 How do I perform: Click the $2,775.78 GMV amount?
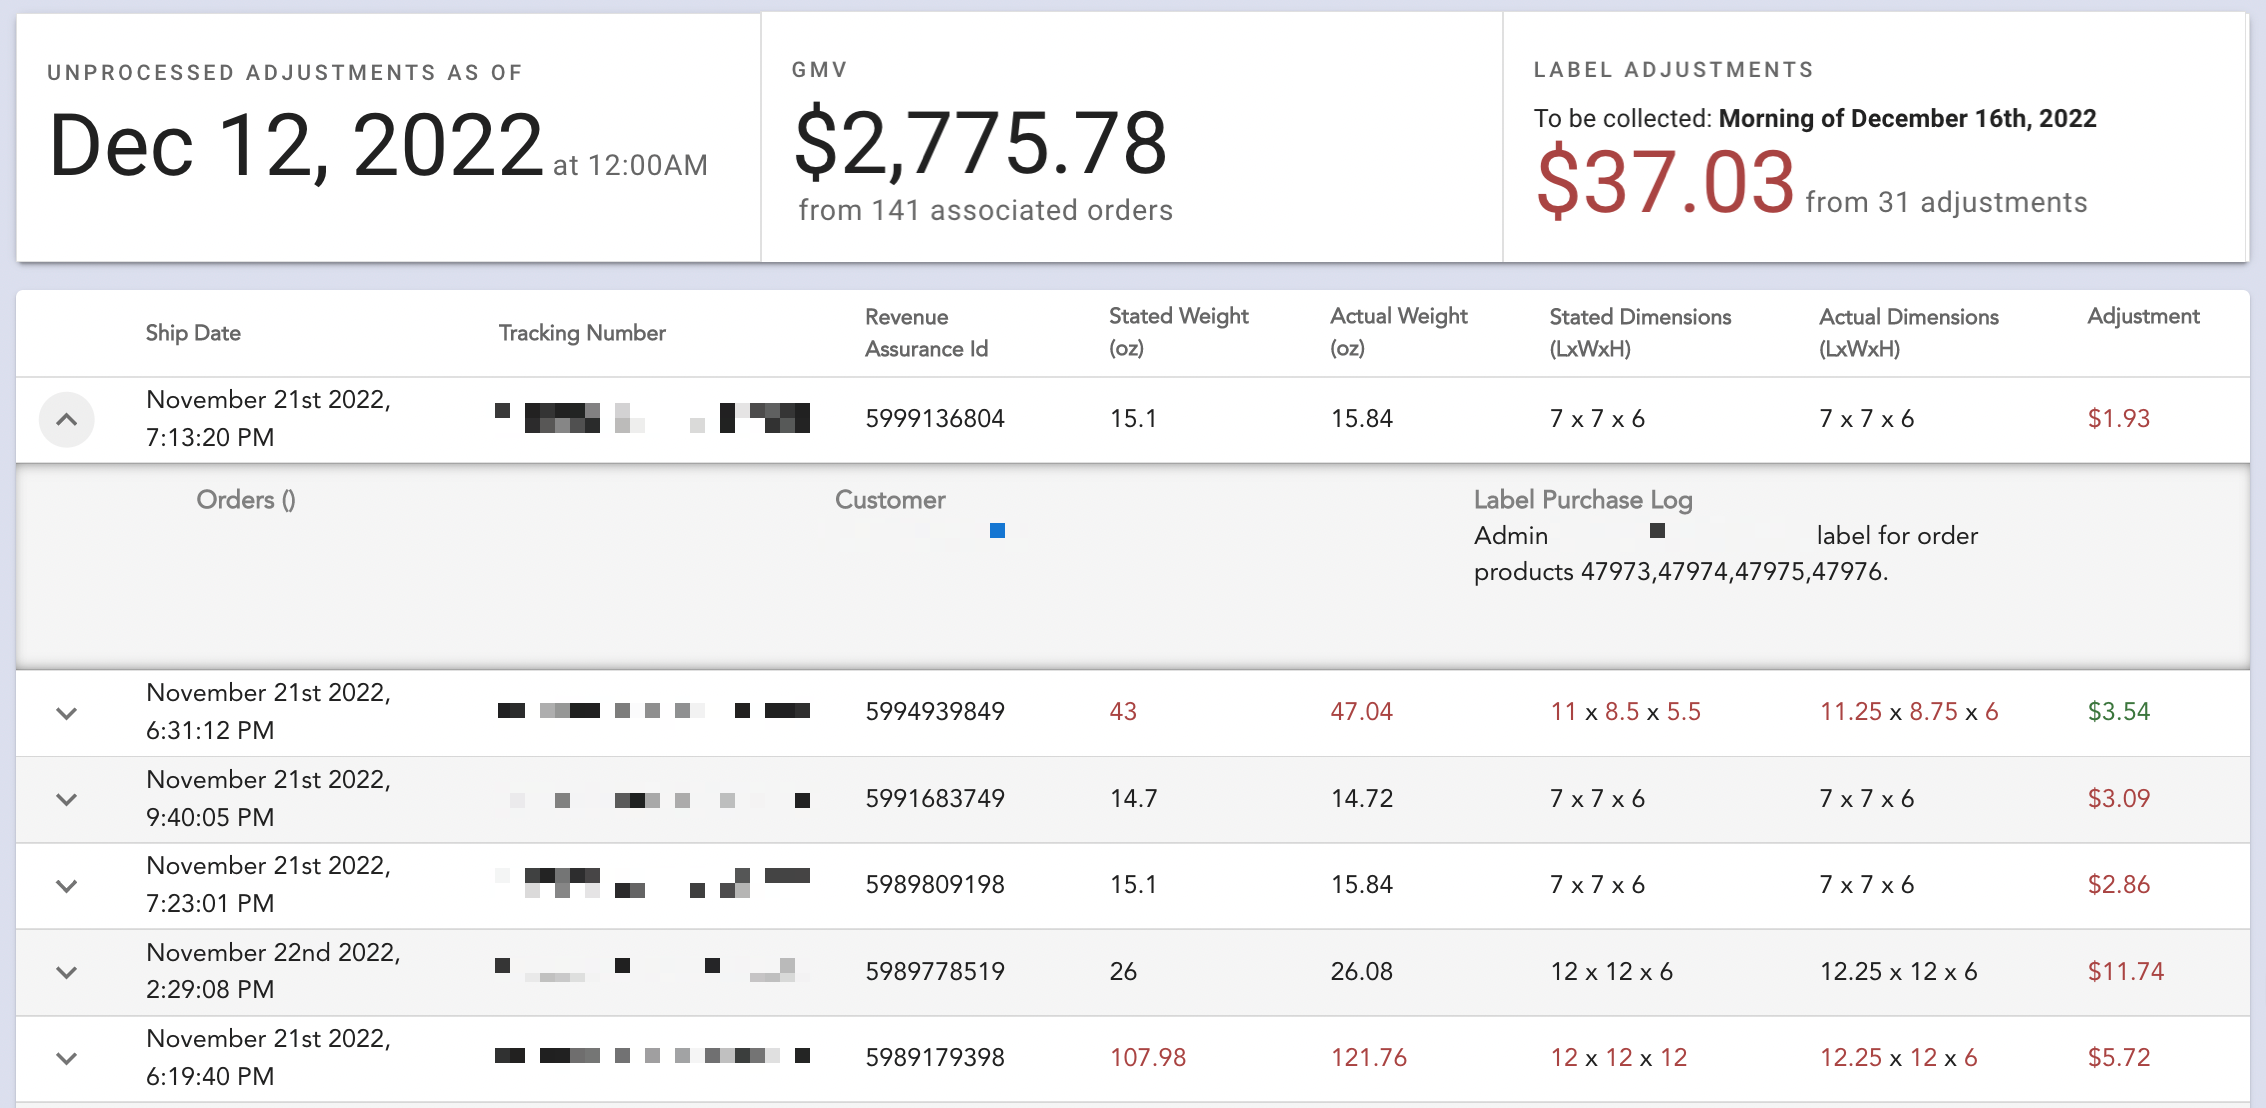[980, 143]
